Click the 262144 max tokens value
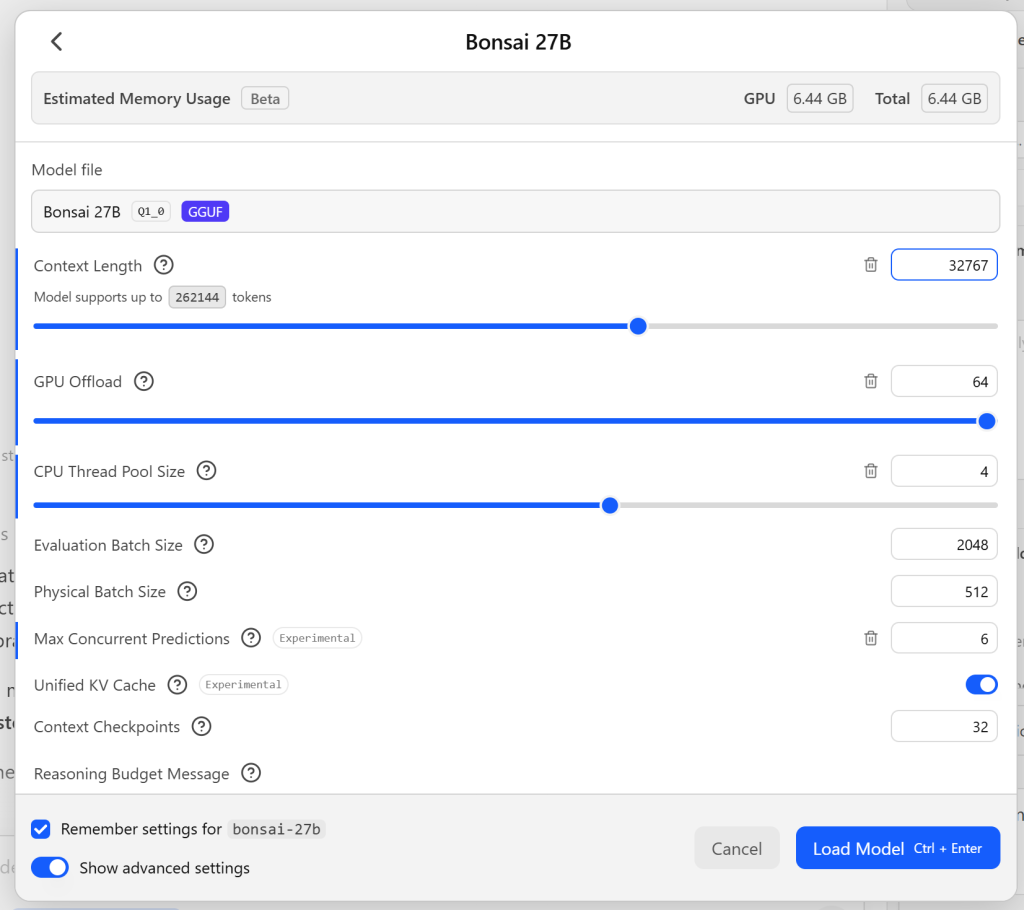1024x910 pixels. coord(197,297)
